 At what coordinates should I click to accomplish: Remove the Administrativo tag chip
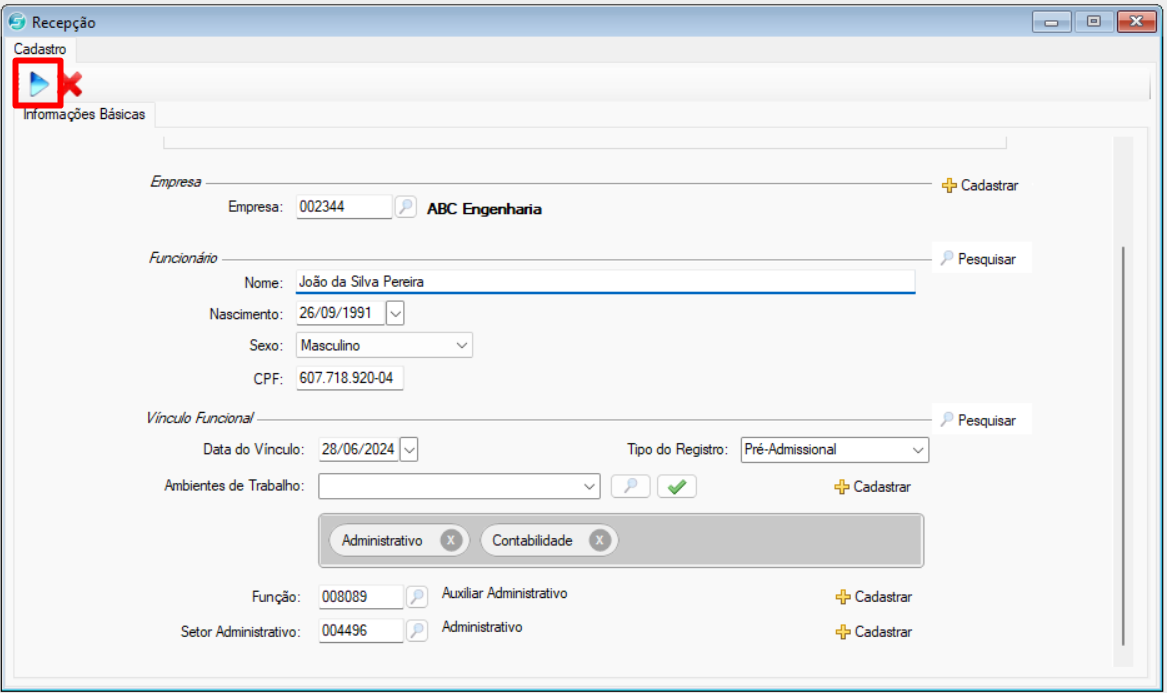point(451,541)
